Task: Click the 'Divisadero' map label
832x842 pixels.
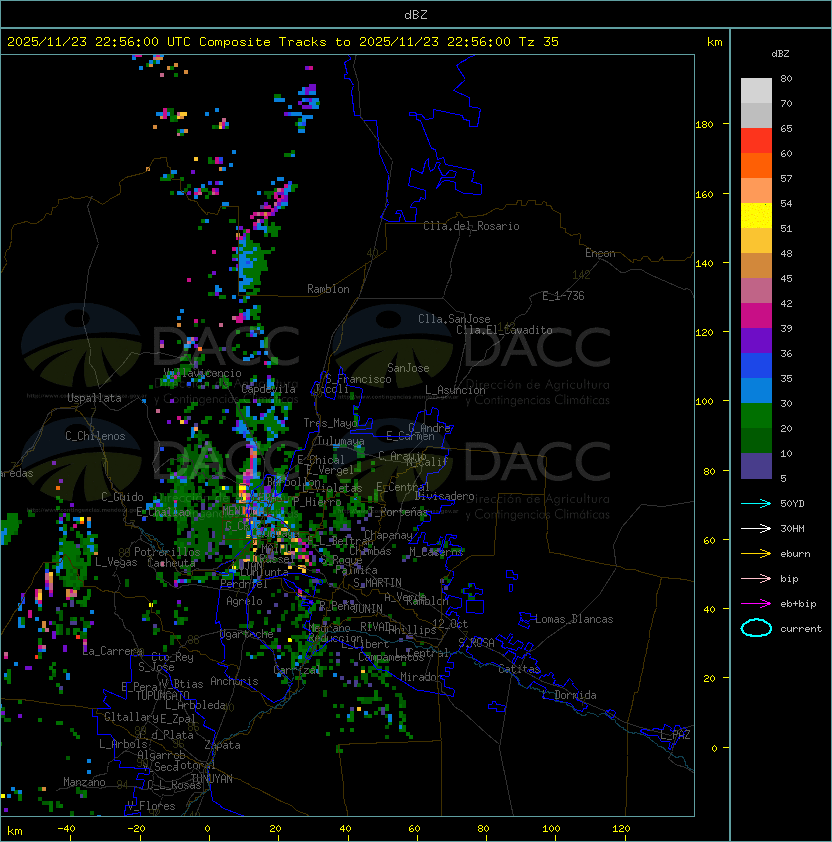Action: click(445, 496)
